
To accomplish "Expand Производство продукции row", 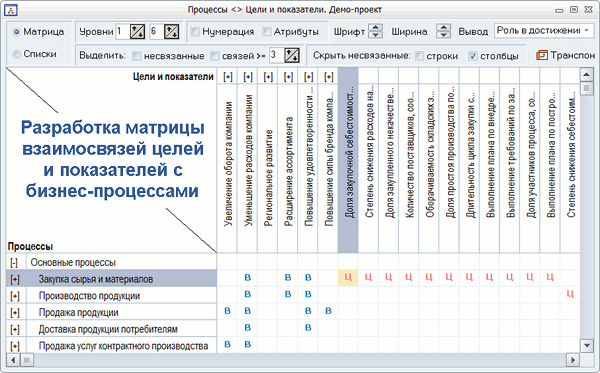I will 15,296.
